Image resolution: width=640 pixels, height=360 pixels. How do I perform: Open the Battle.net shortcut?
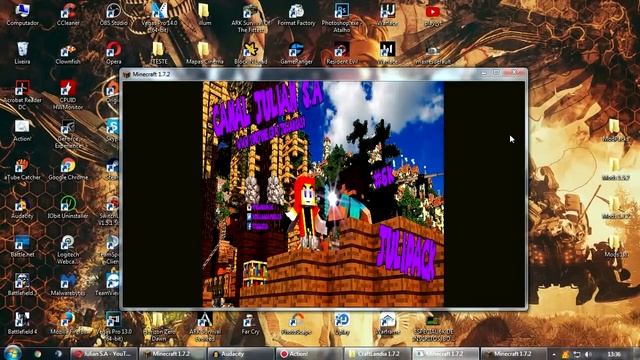[x=22, y=246]
